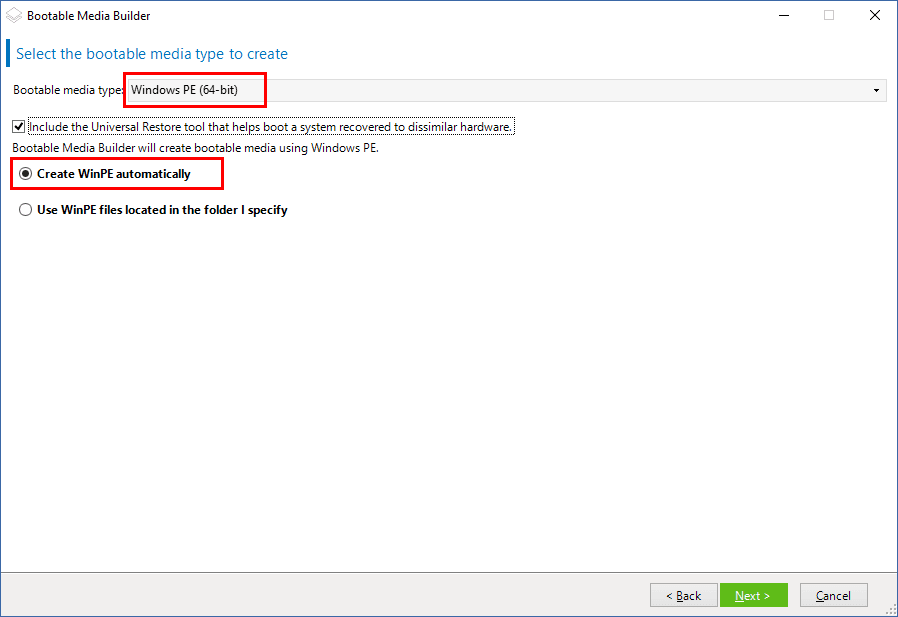898x617 pixels.
Task: Choose Use WinPE files located in folder option
Action: pyautogui.click(x=26, y=210)
